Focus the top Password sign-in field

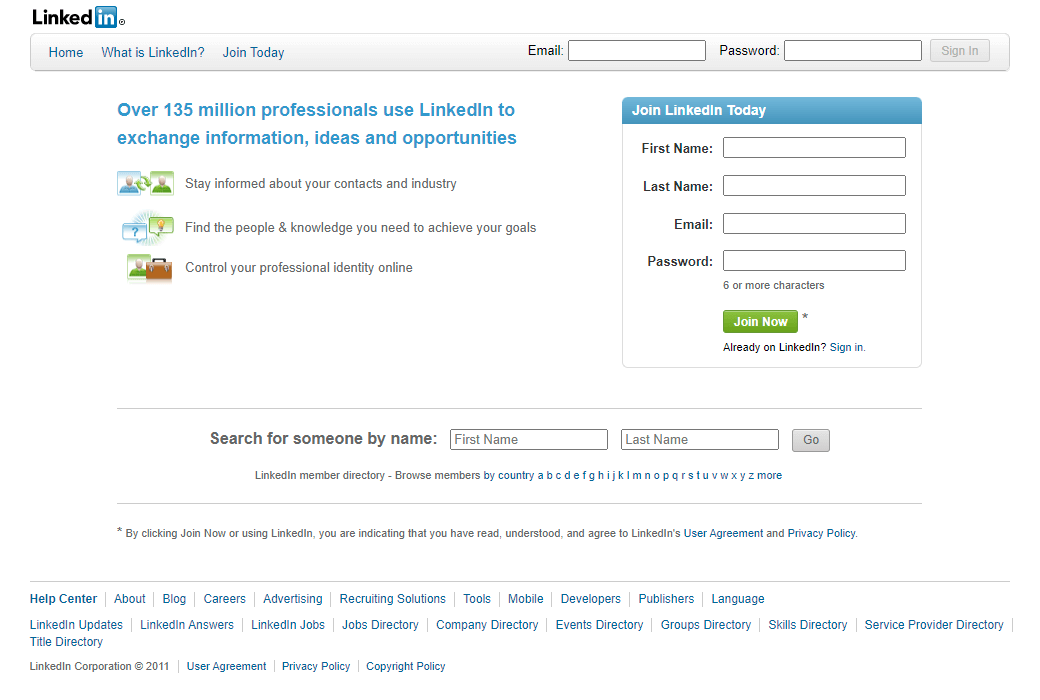852,50
